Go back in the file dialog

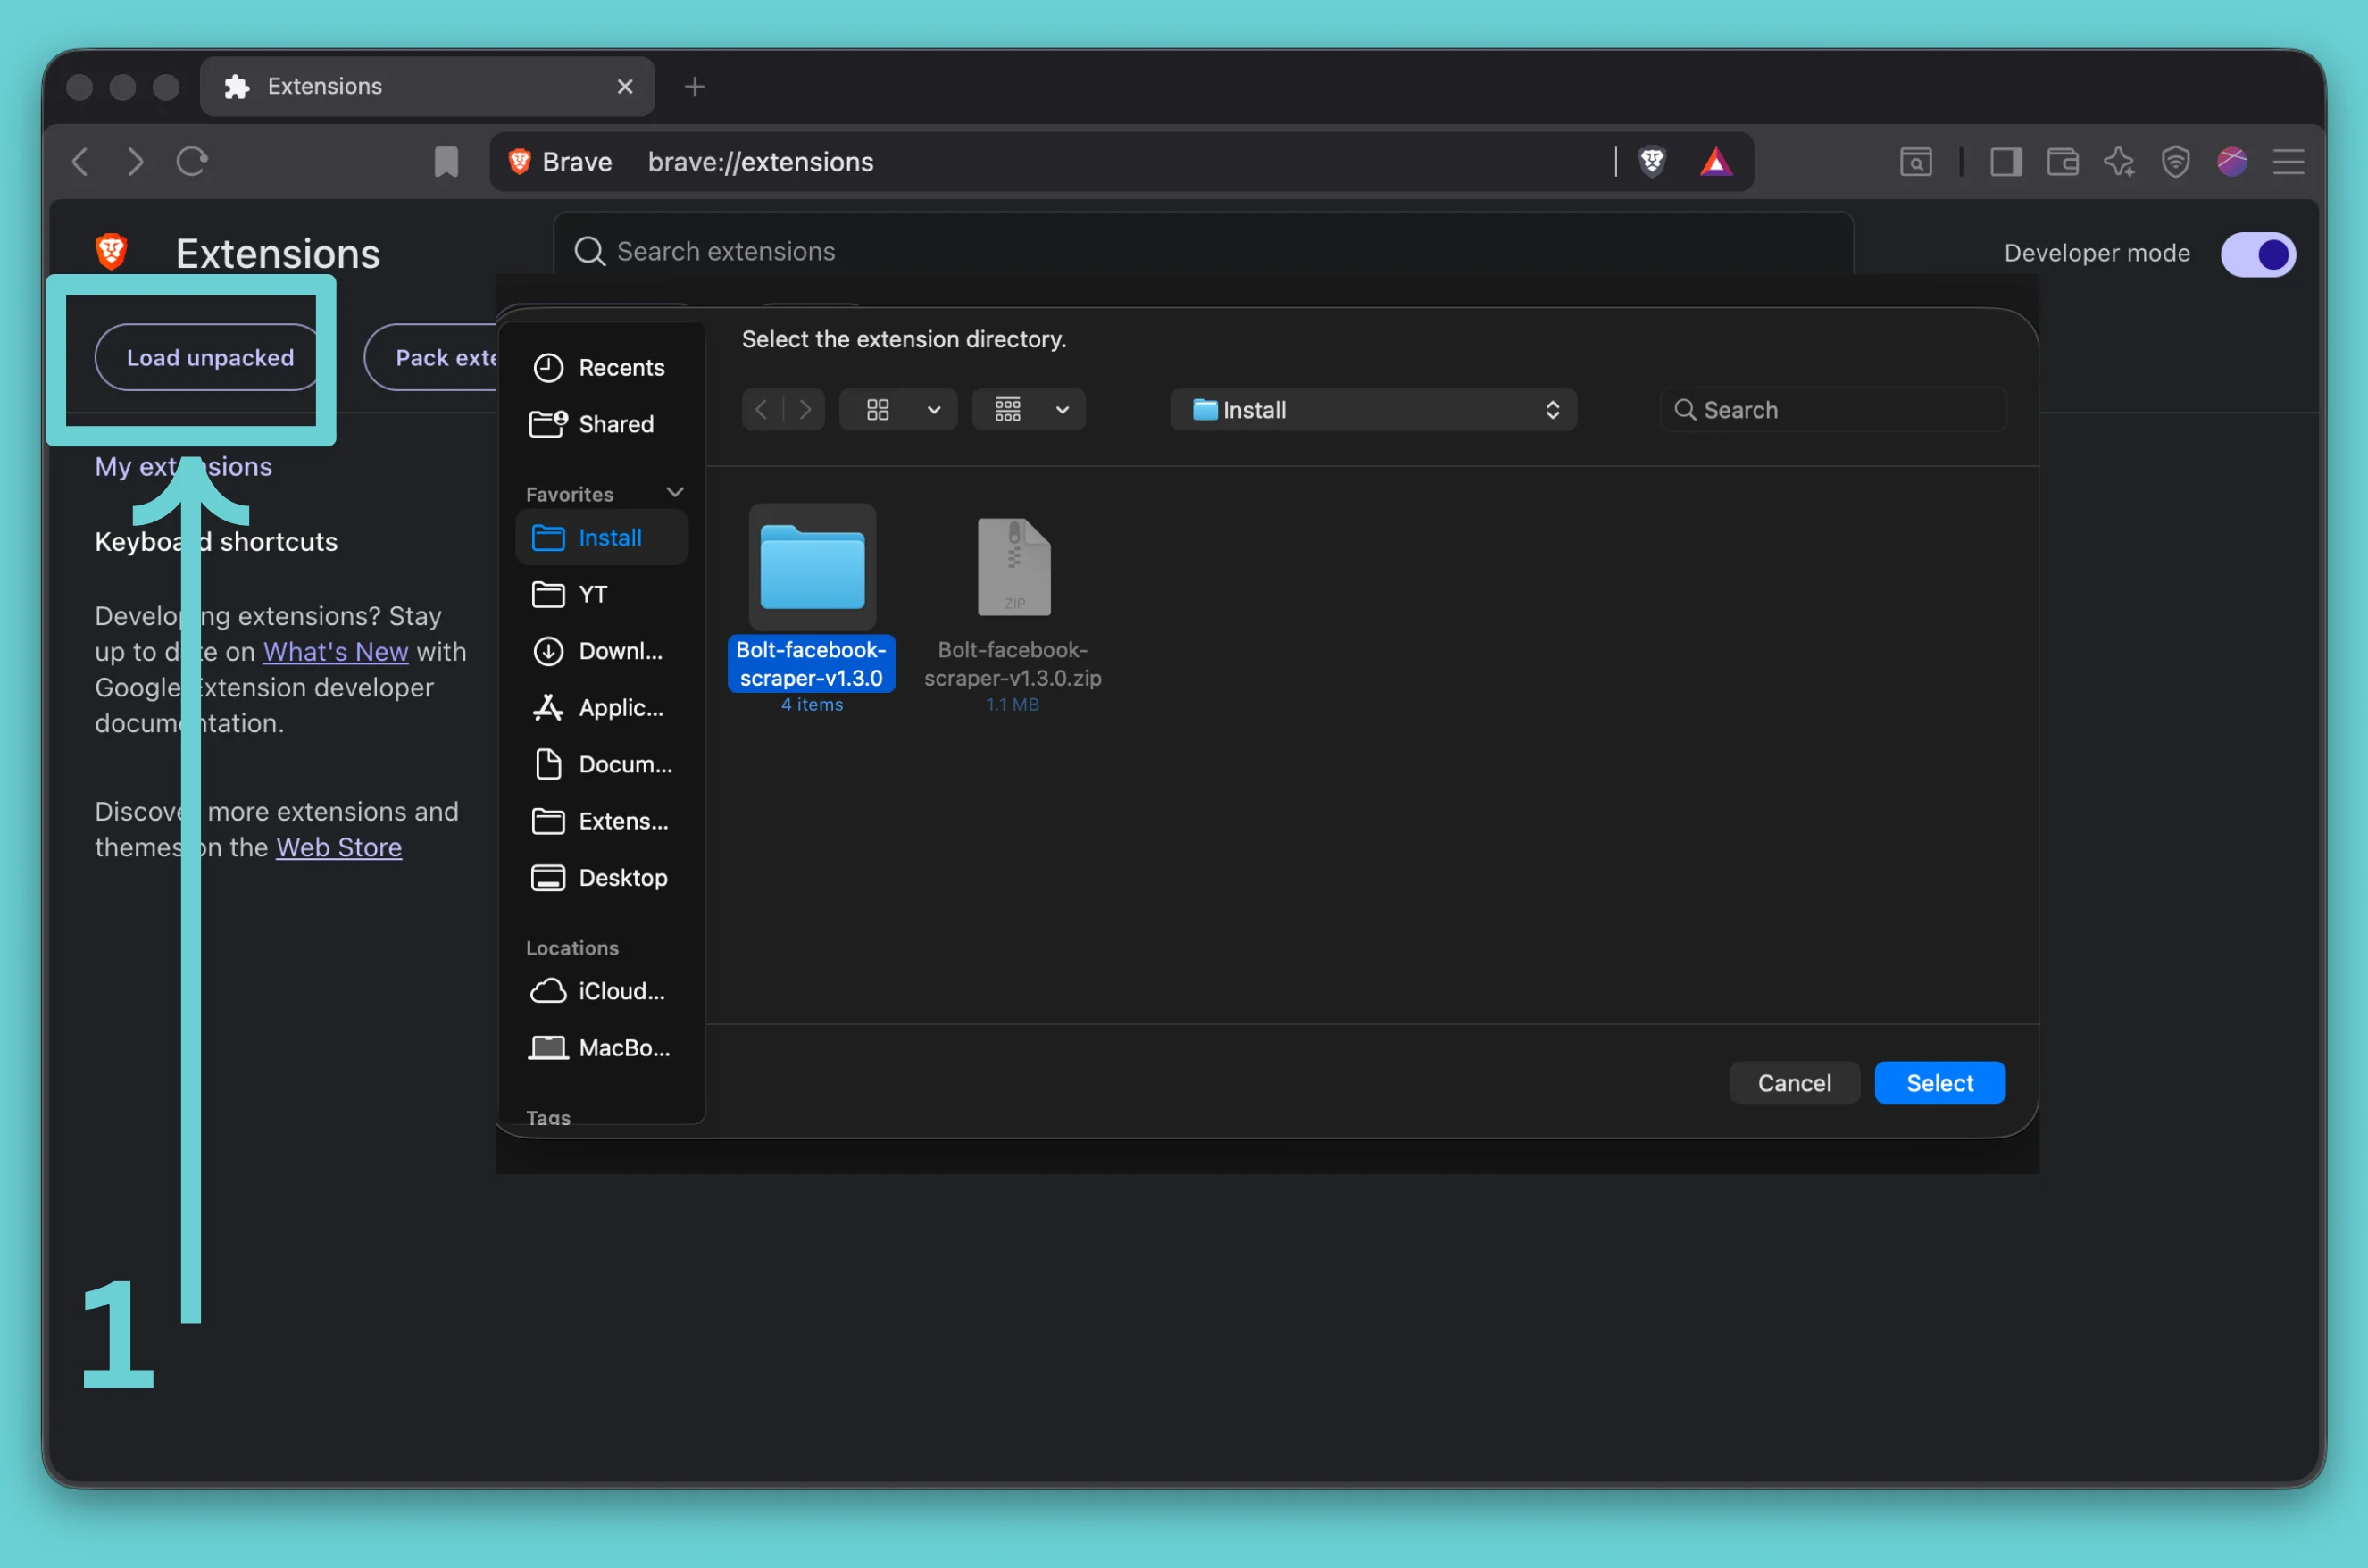tap(762, 410)
